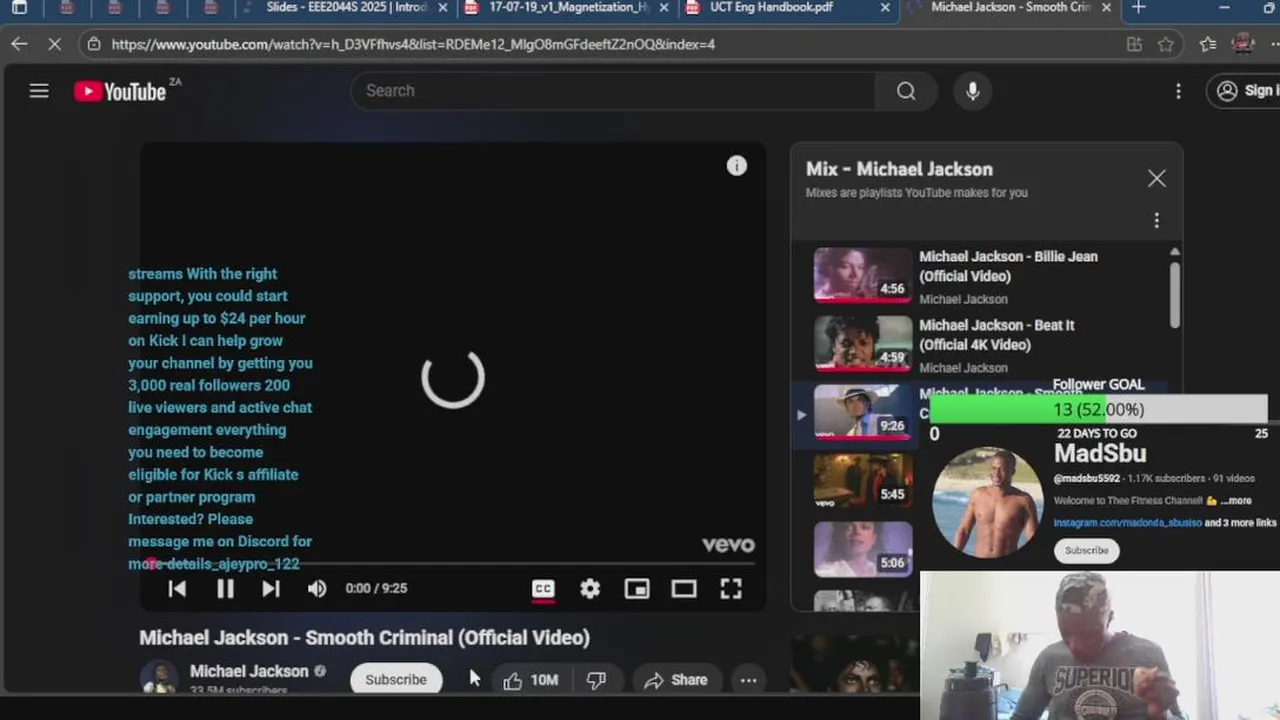Open Michael Jackson channel avatar
Screen dimensions: 1280x720
tap(159, 677)
